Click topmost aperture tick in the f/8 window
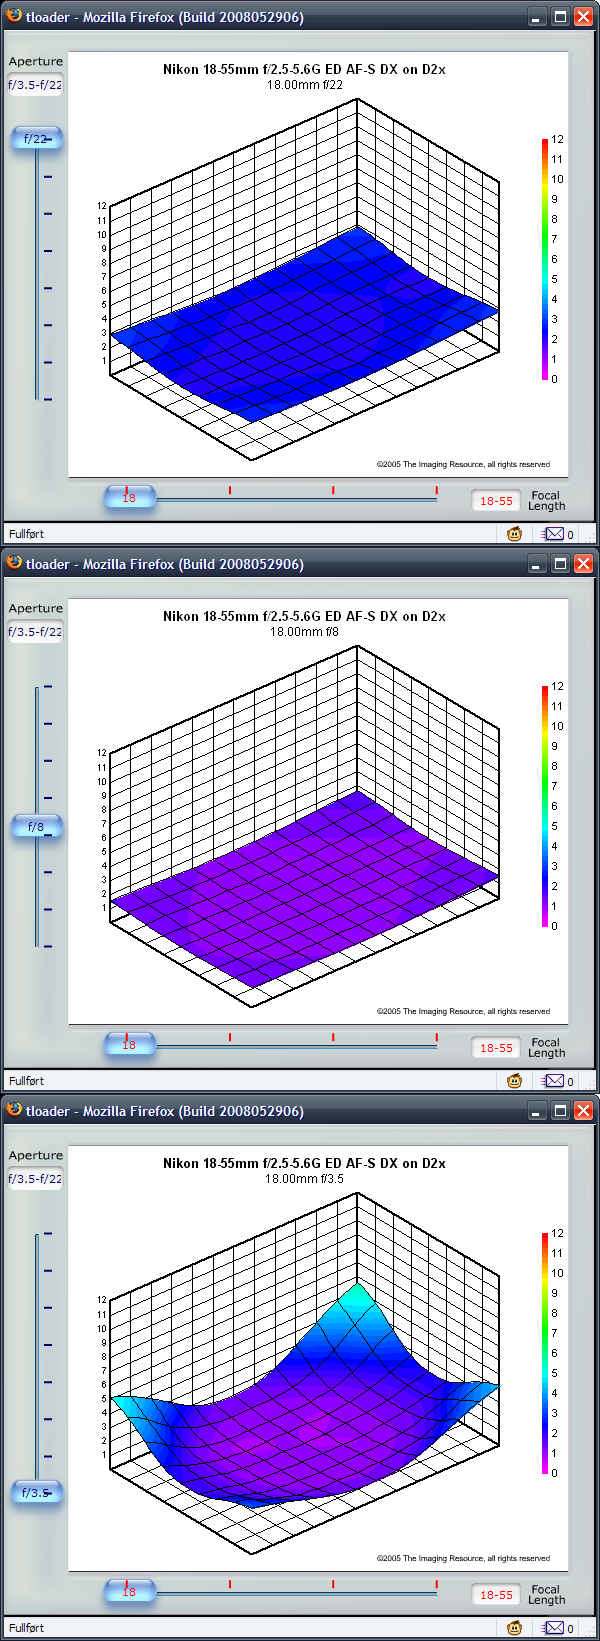This screenshot has height=1641, width=600. [x=48, y=687]
